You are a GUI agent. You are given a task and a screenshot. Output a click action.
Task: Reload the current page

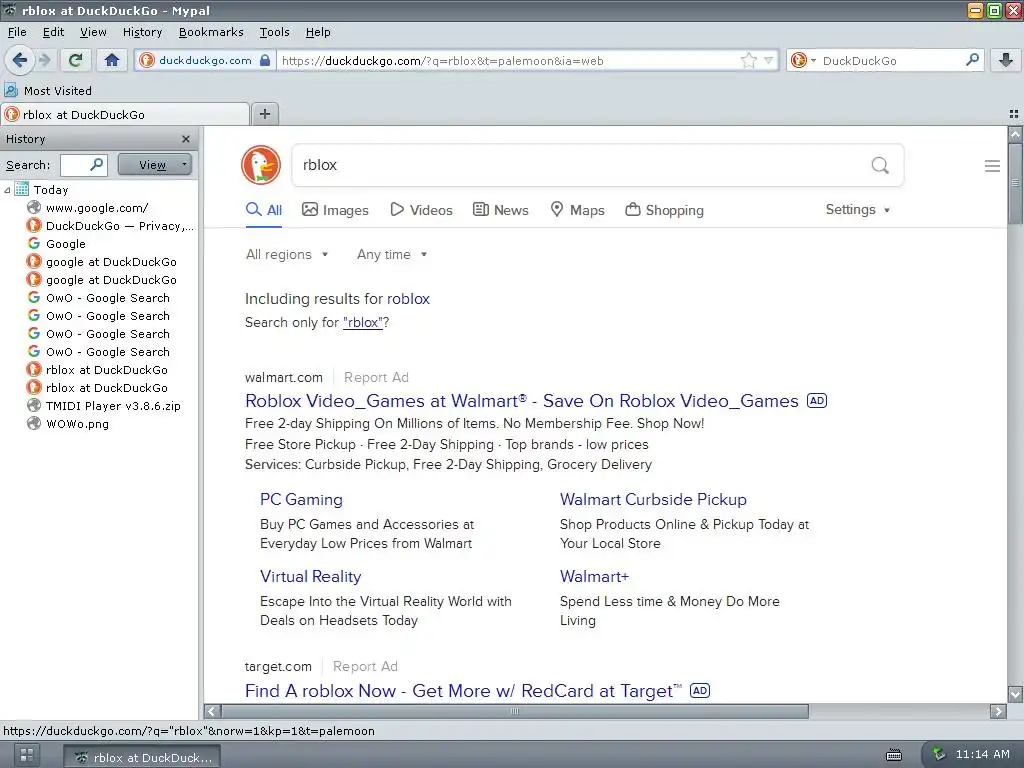coord(75,61)
